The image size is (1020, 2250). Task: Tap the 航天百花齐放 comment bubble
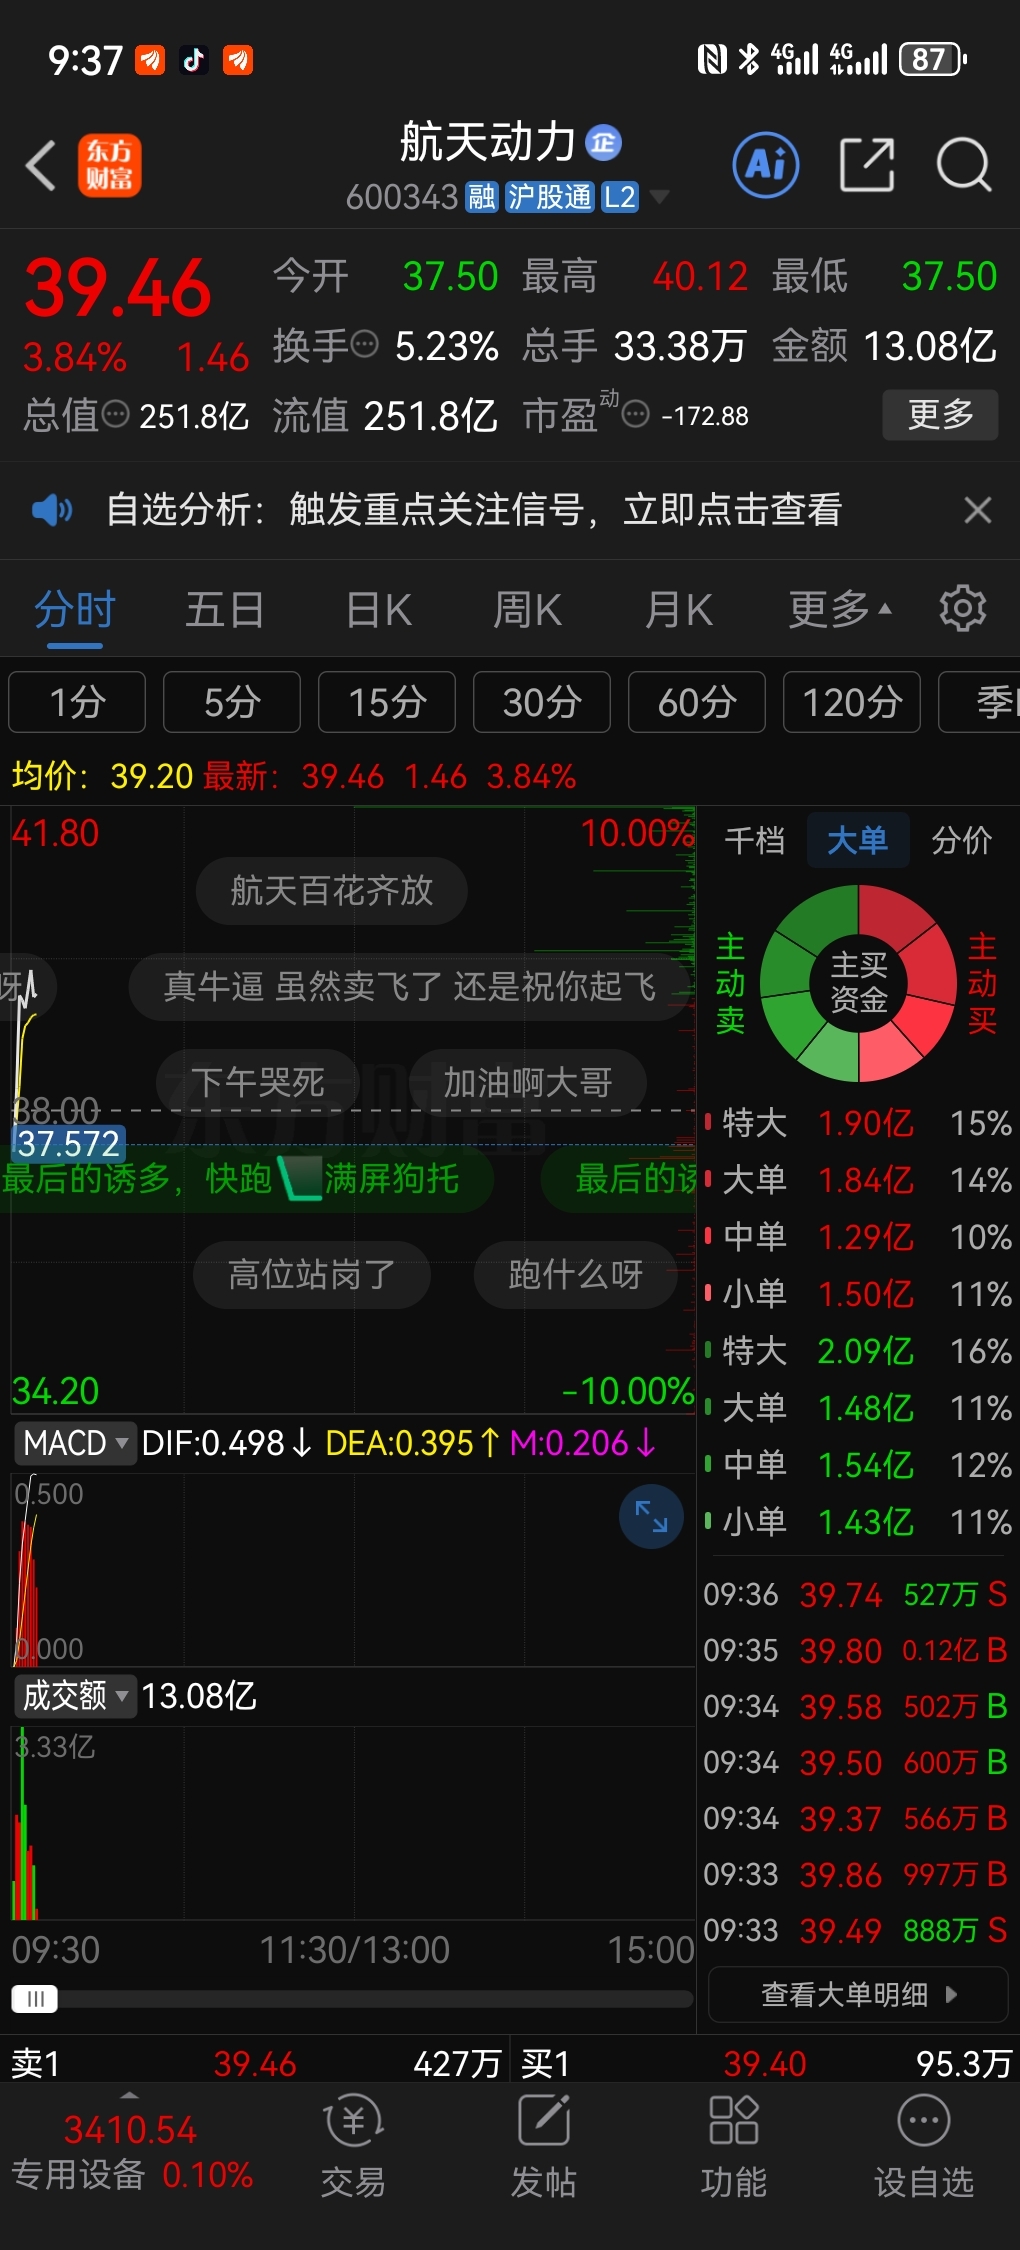coord(332,890)
